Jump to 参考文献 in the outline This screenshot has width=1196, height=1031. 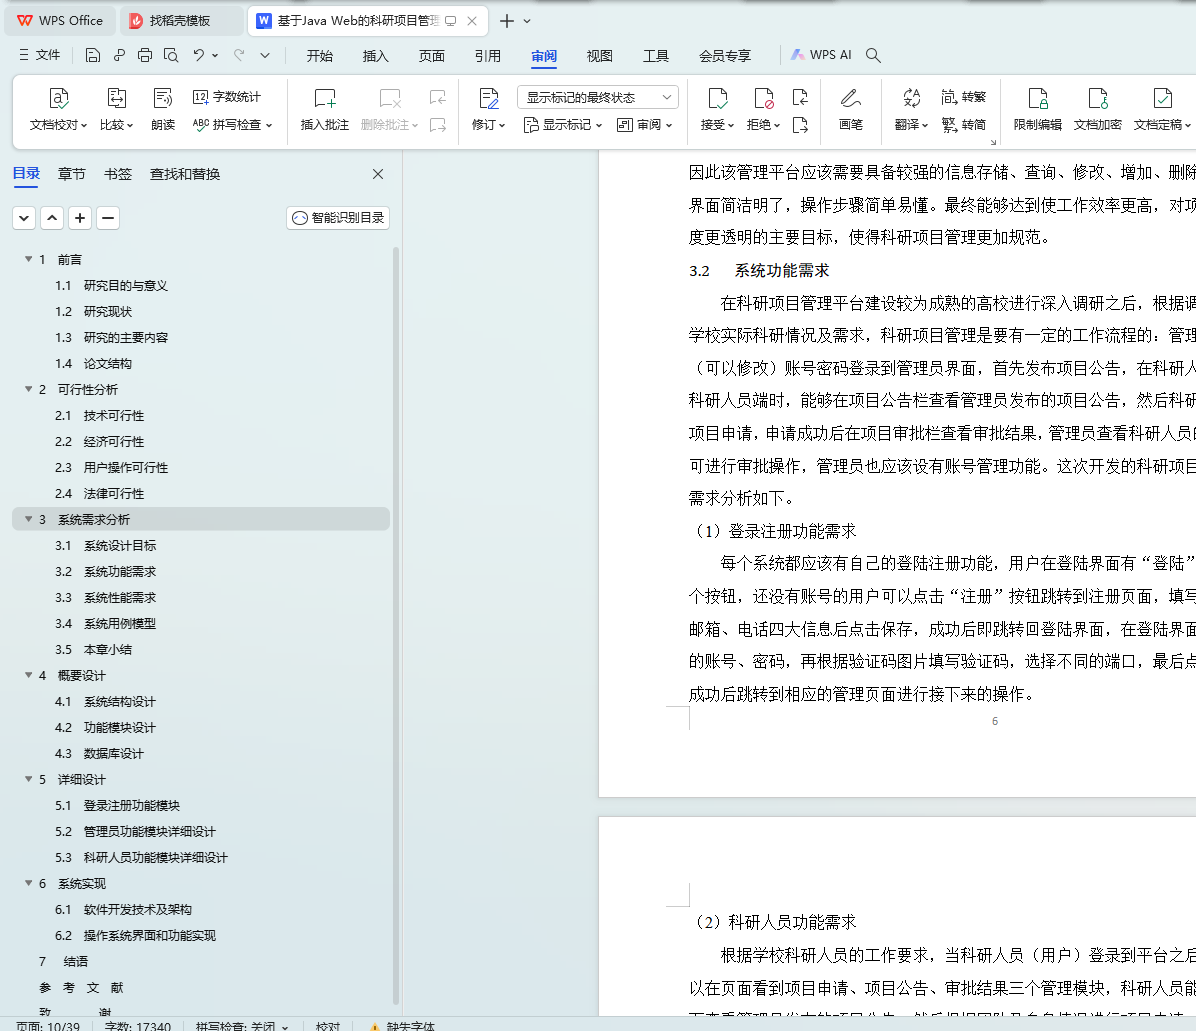(x=81, y=988)
